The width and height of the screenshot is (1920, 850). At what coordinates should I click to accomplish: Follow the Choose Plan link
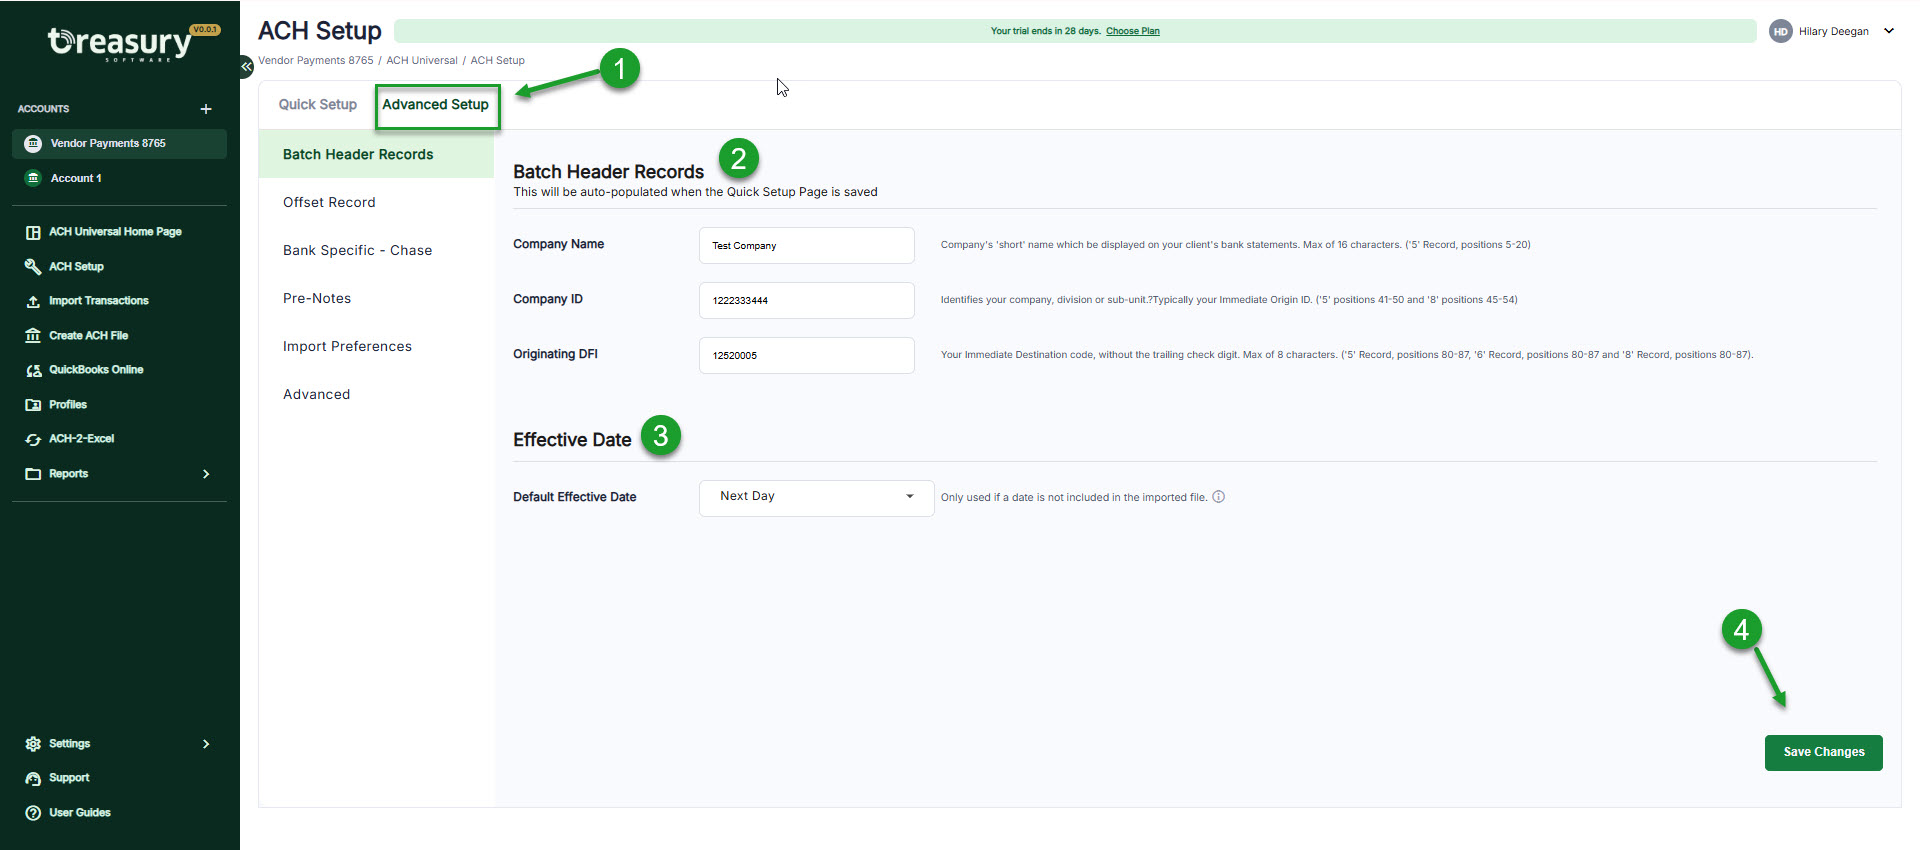tap(1132, 31)
